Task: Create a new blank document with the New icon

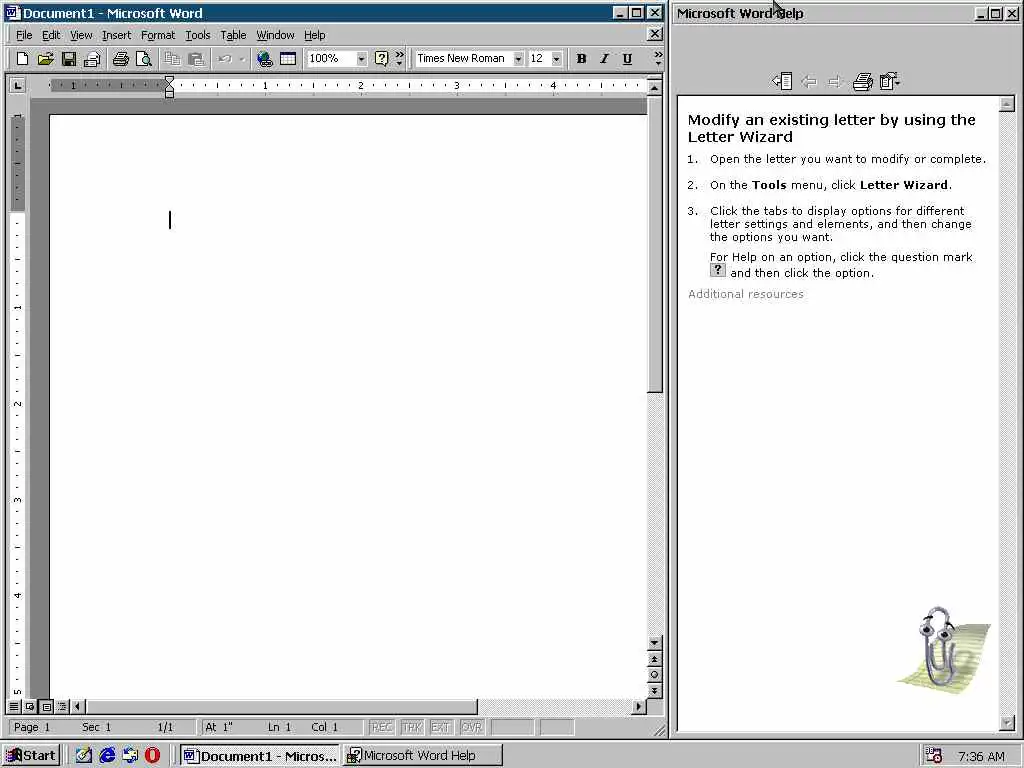Action: tap(22, 59)
